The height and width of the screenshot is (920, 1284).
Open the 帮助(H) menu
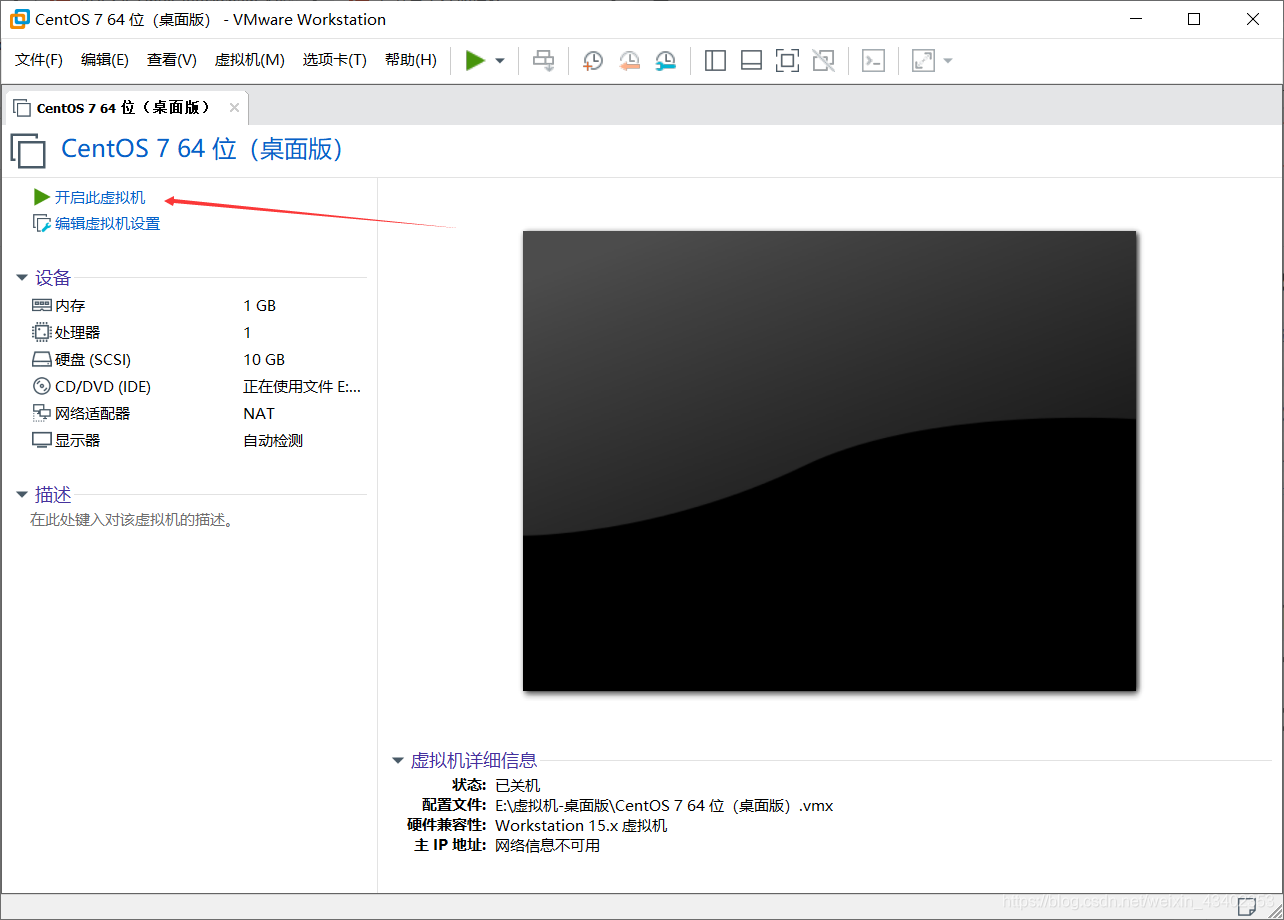(411, 60)
